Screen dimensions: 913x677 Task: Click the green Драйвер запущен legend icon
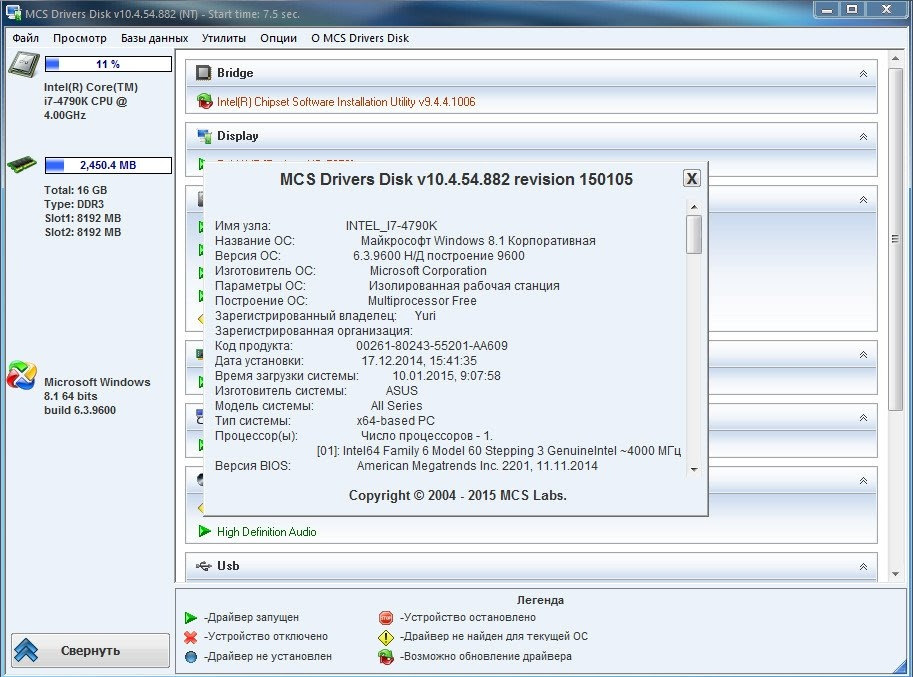click(191, 618)
